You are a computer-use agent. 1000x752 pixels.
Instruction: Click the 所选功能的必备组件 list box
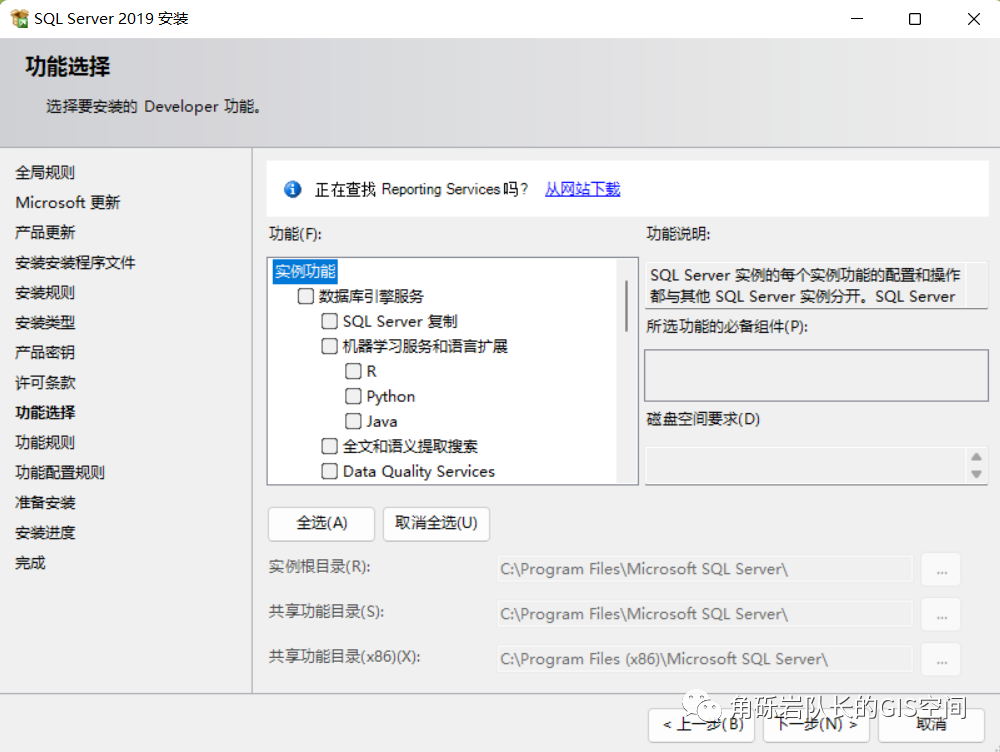click(816, 375)
